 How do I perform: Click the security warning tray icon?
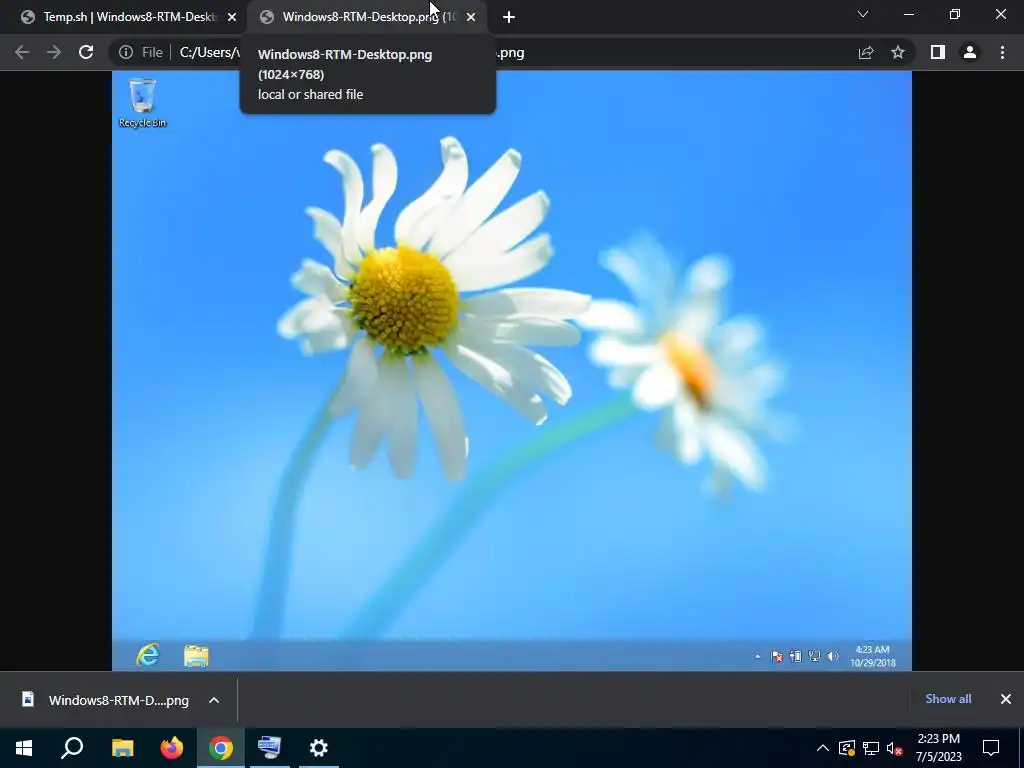(x=847, y=748)
